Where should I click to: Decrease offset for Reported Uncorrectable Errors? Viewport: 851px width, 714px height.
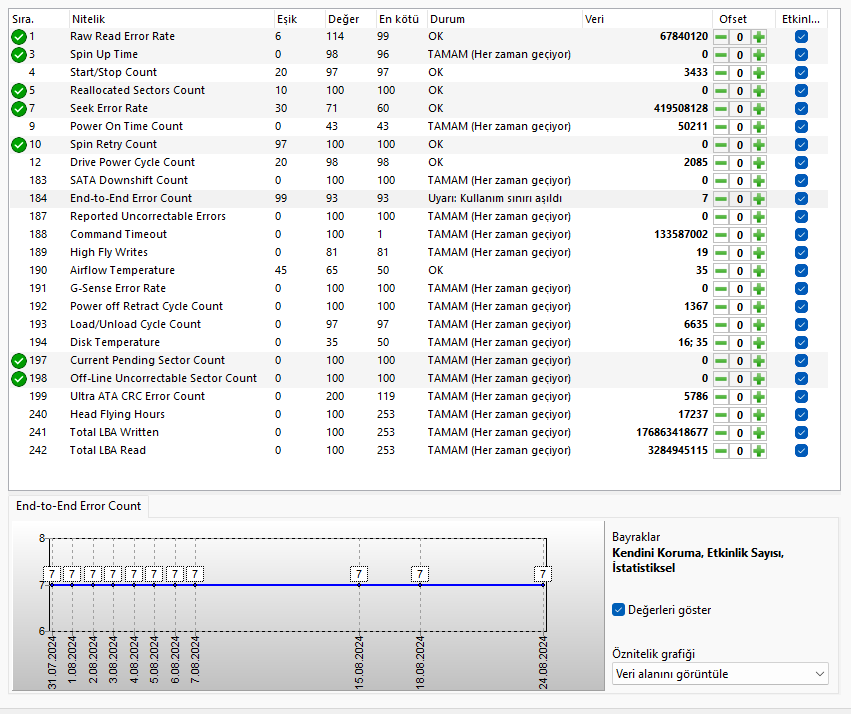(721, 216)
